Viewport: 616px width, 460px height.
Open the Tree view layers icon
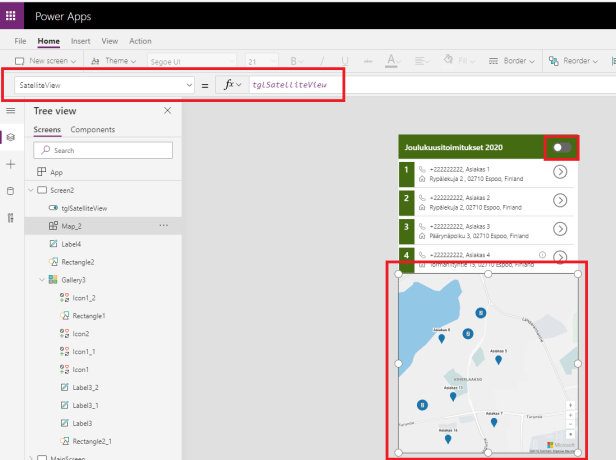click(11, 137)
